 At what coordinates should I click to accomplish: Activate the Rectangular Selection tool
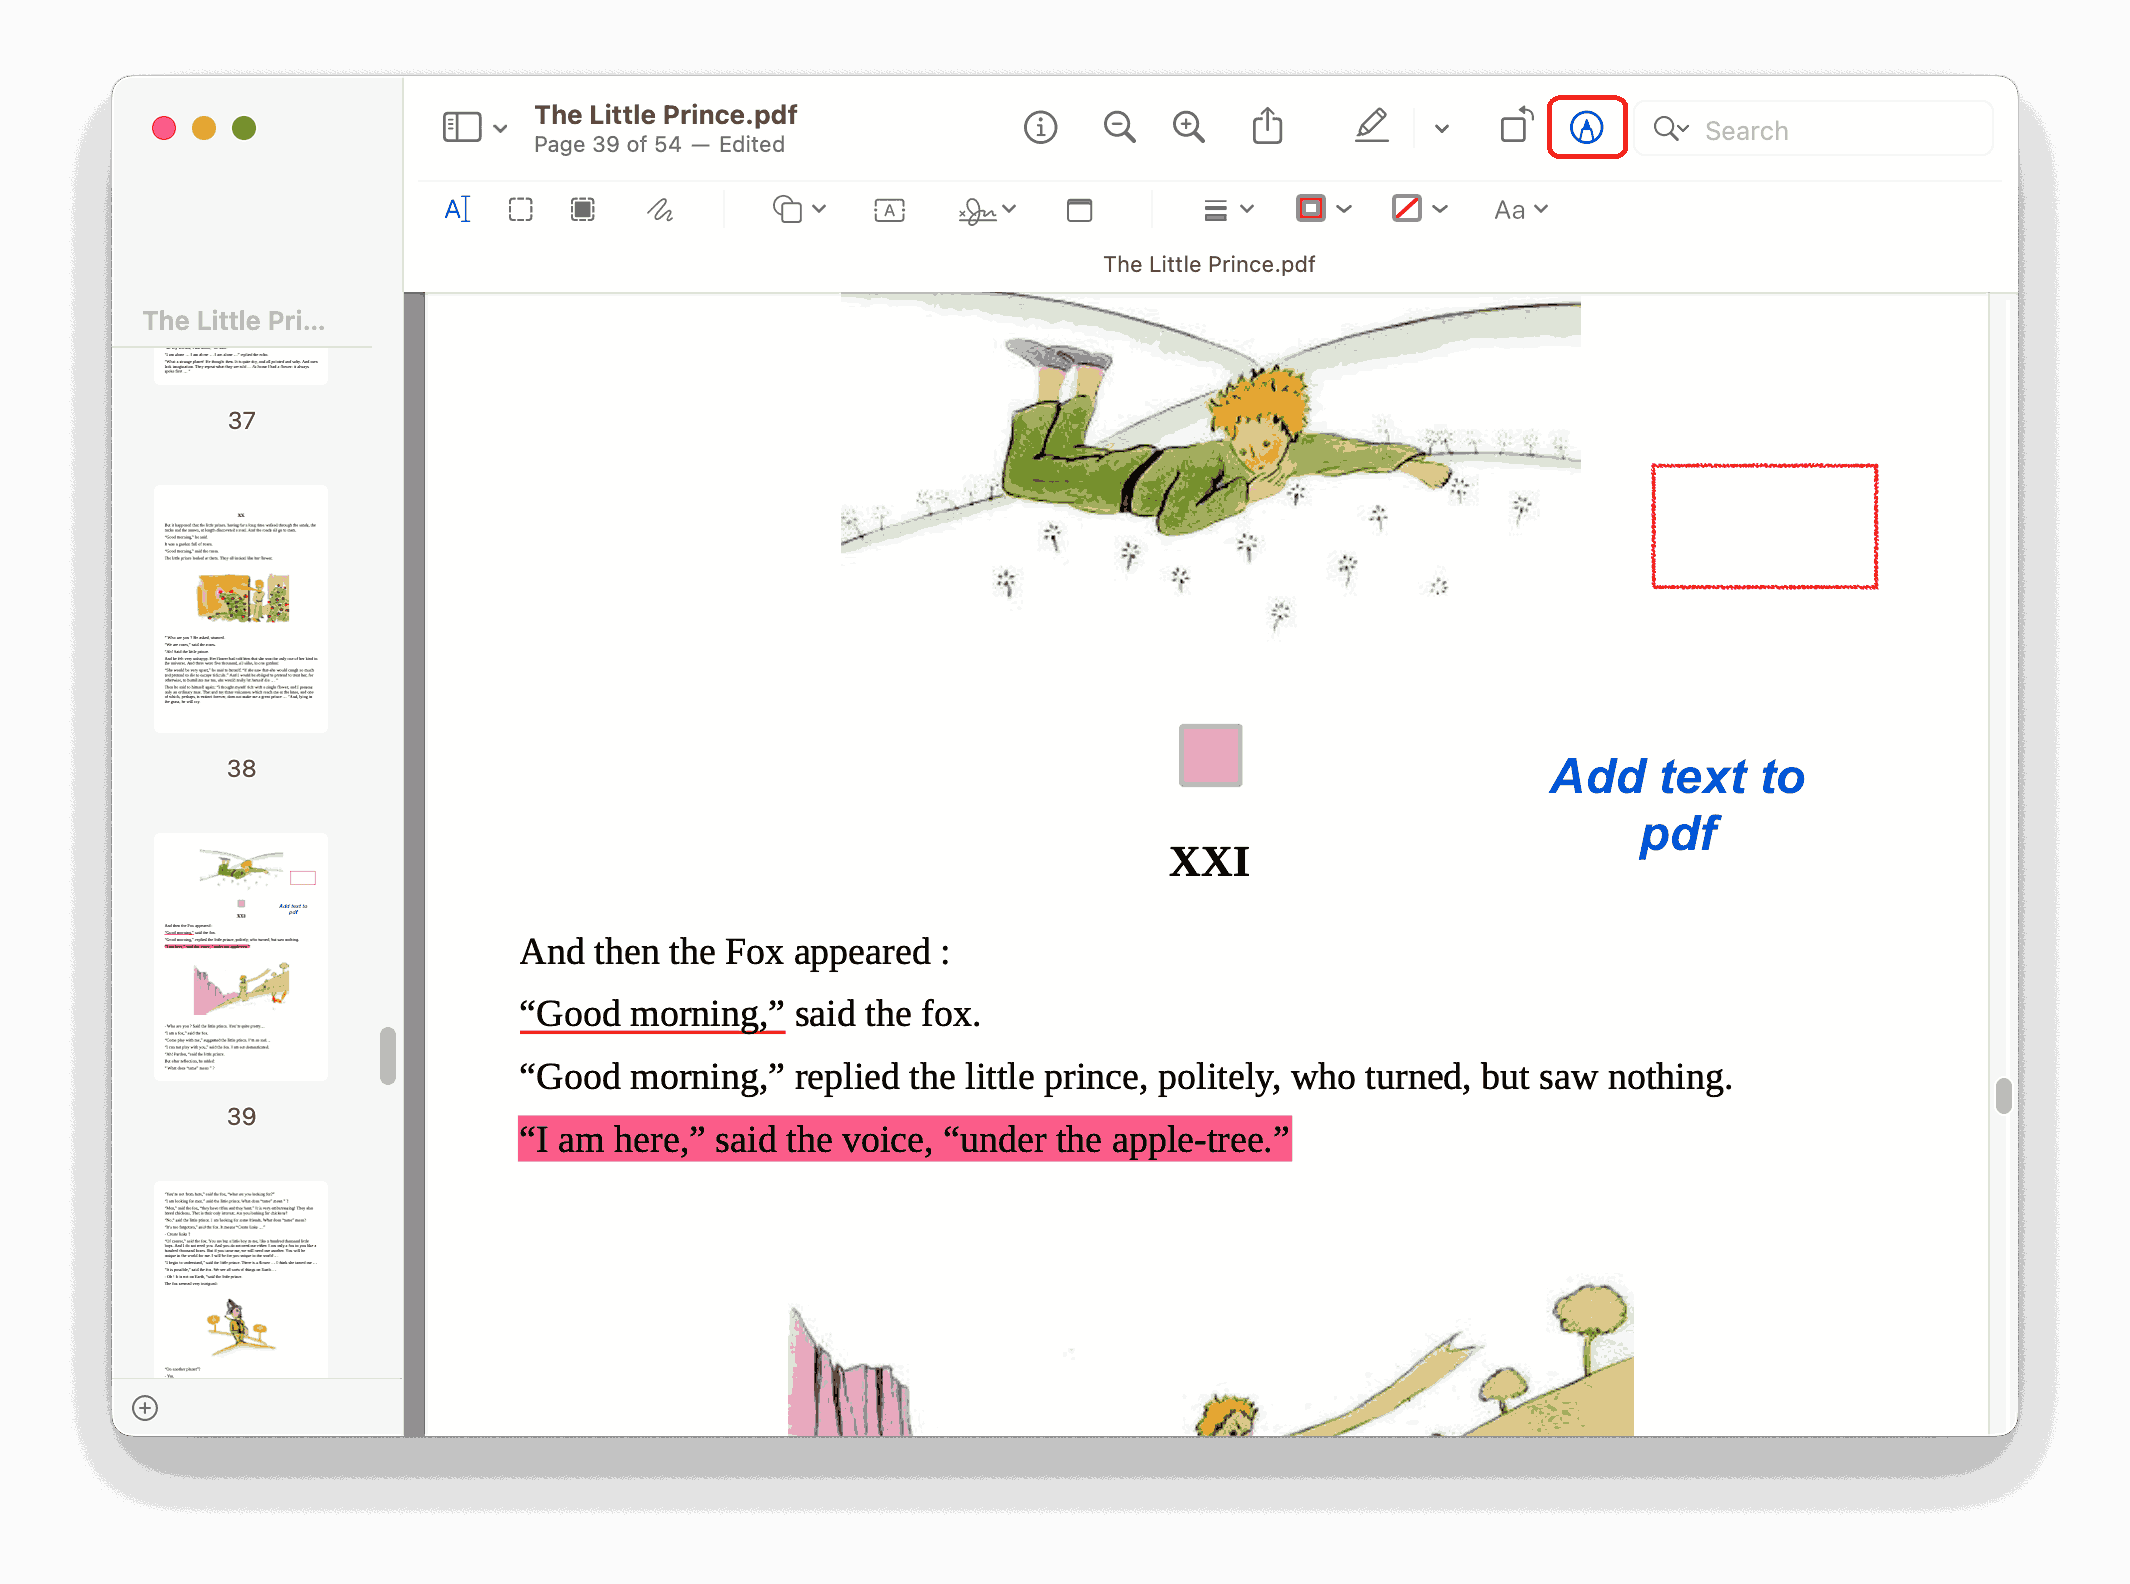coord(521,209)
